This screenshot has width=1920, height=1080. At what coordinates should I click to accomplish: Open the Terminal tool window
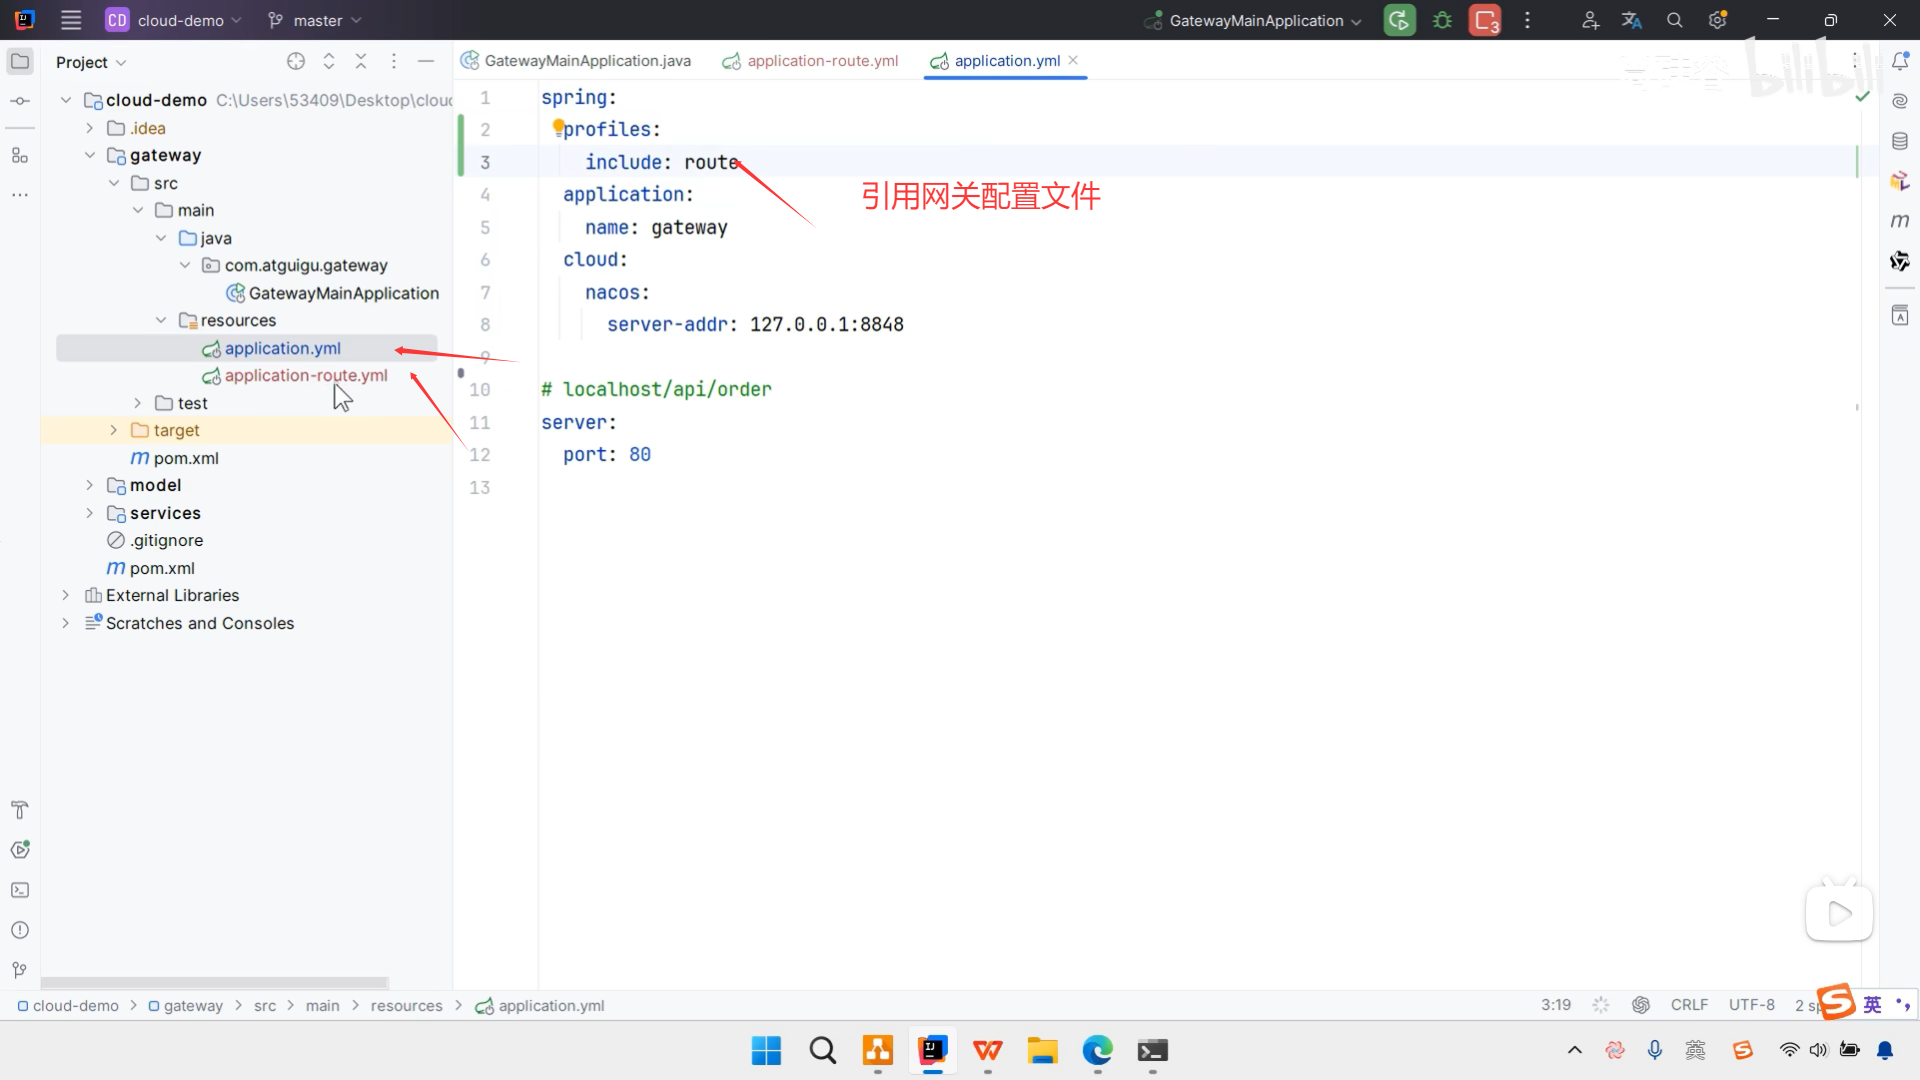click(20, 890)
